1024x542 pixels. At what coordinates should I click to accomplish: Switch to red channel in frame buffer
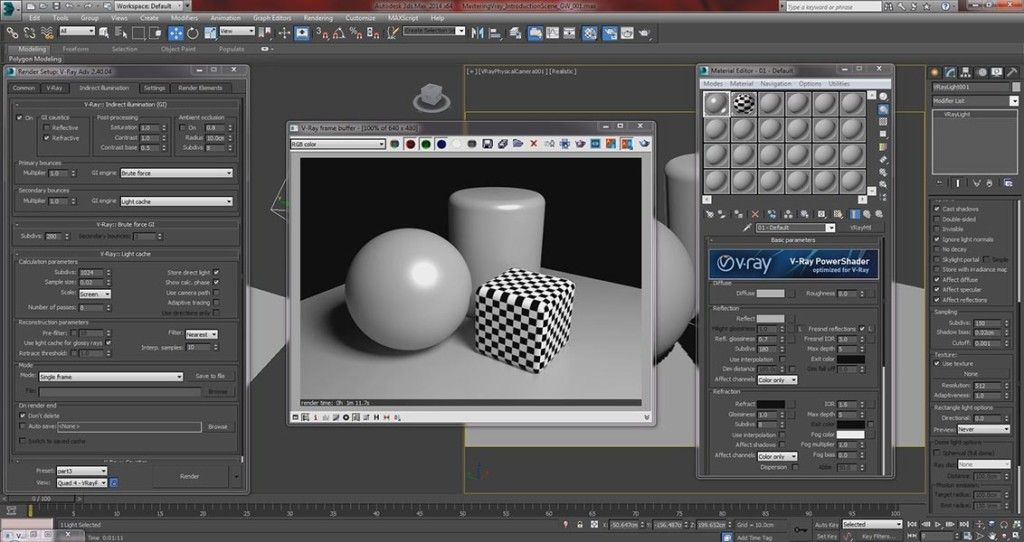410,144
